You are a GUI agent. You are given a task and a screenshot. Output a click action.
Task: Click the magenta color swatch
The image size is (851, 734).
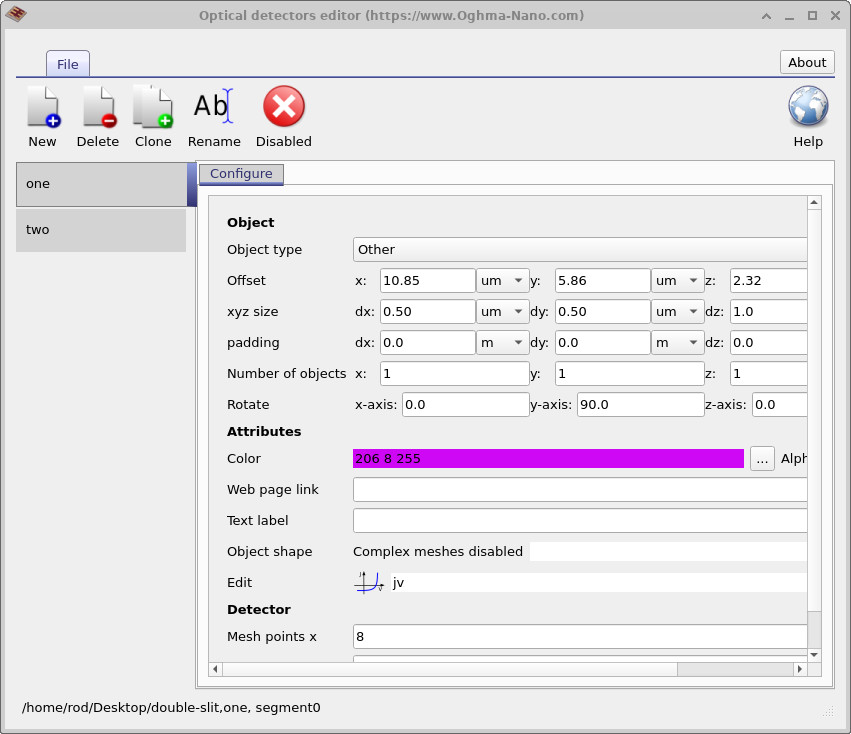click(x=548, y=459)
